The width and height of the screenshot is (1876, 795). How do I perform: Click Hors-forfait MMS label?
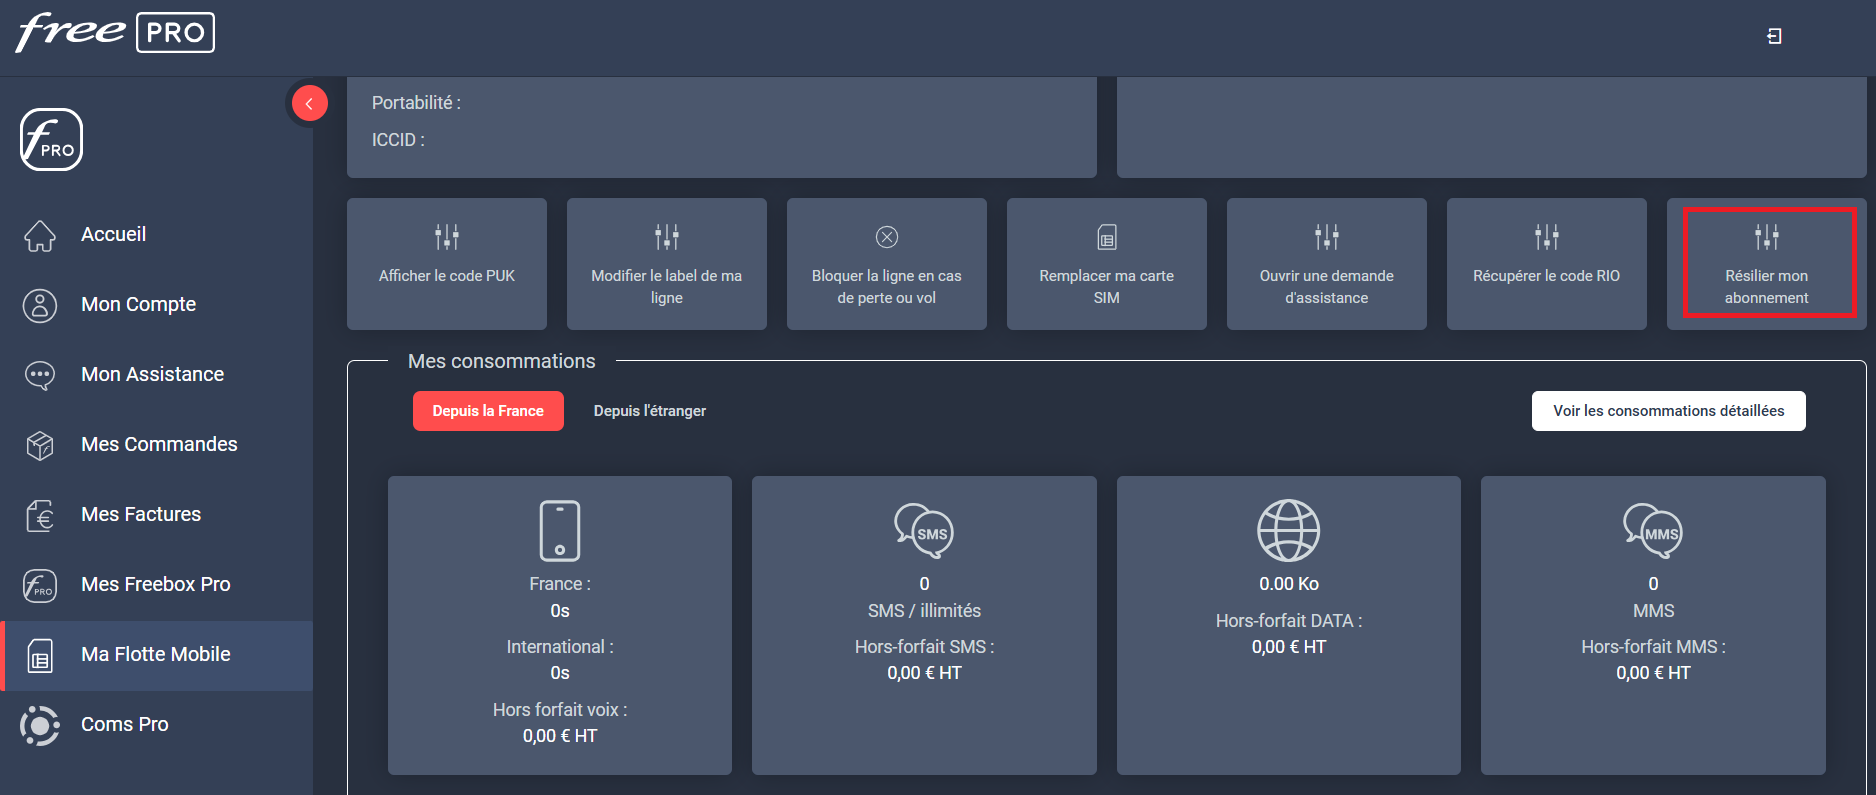1653,647
